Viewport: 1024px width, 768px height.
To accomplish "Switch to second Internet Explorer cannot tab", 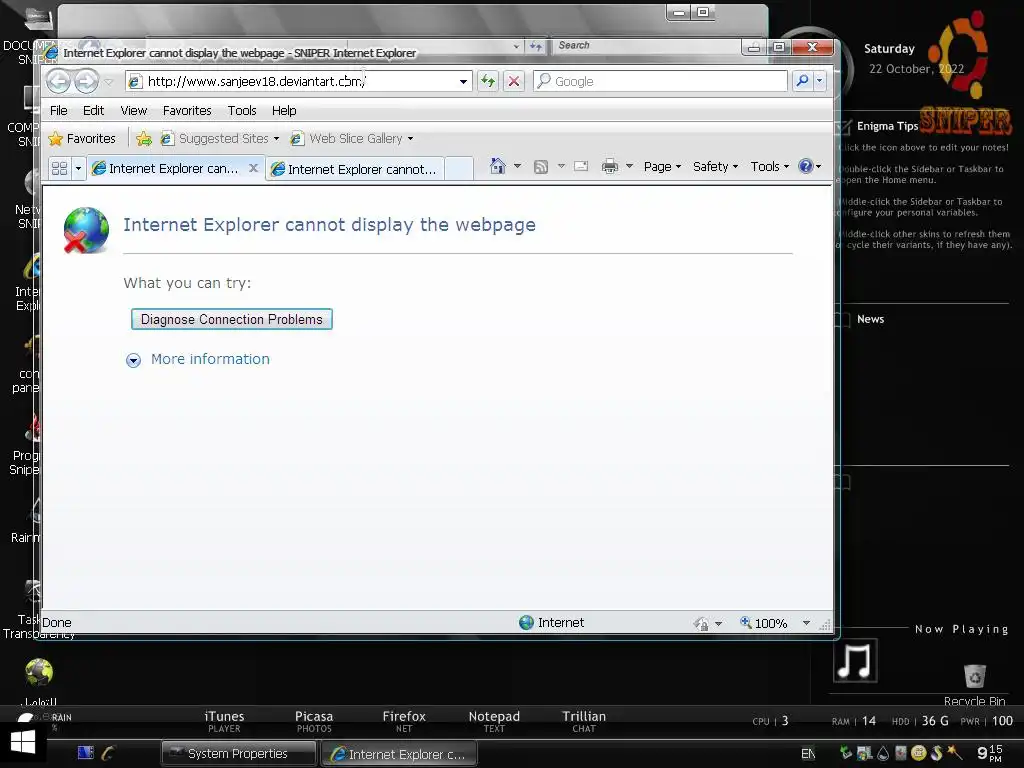I will [355, 169].
